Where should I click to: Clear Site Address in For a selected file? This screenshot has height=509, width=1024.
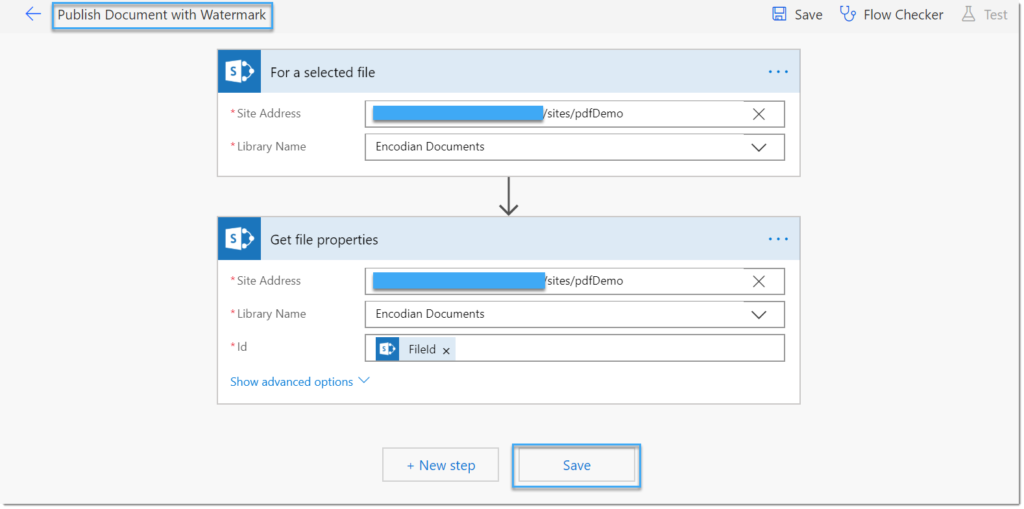pyautogui.click(x=758, y=114)
